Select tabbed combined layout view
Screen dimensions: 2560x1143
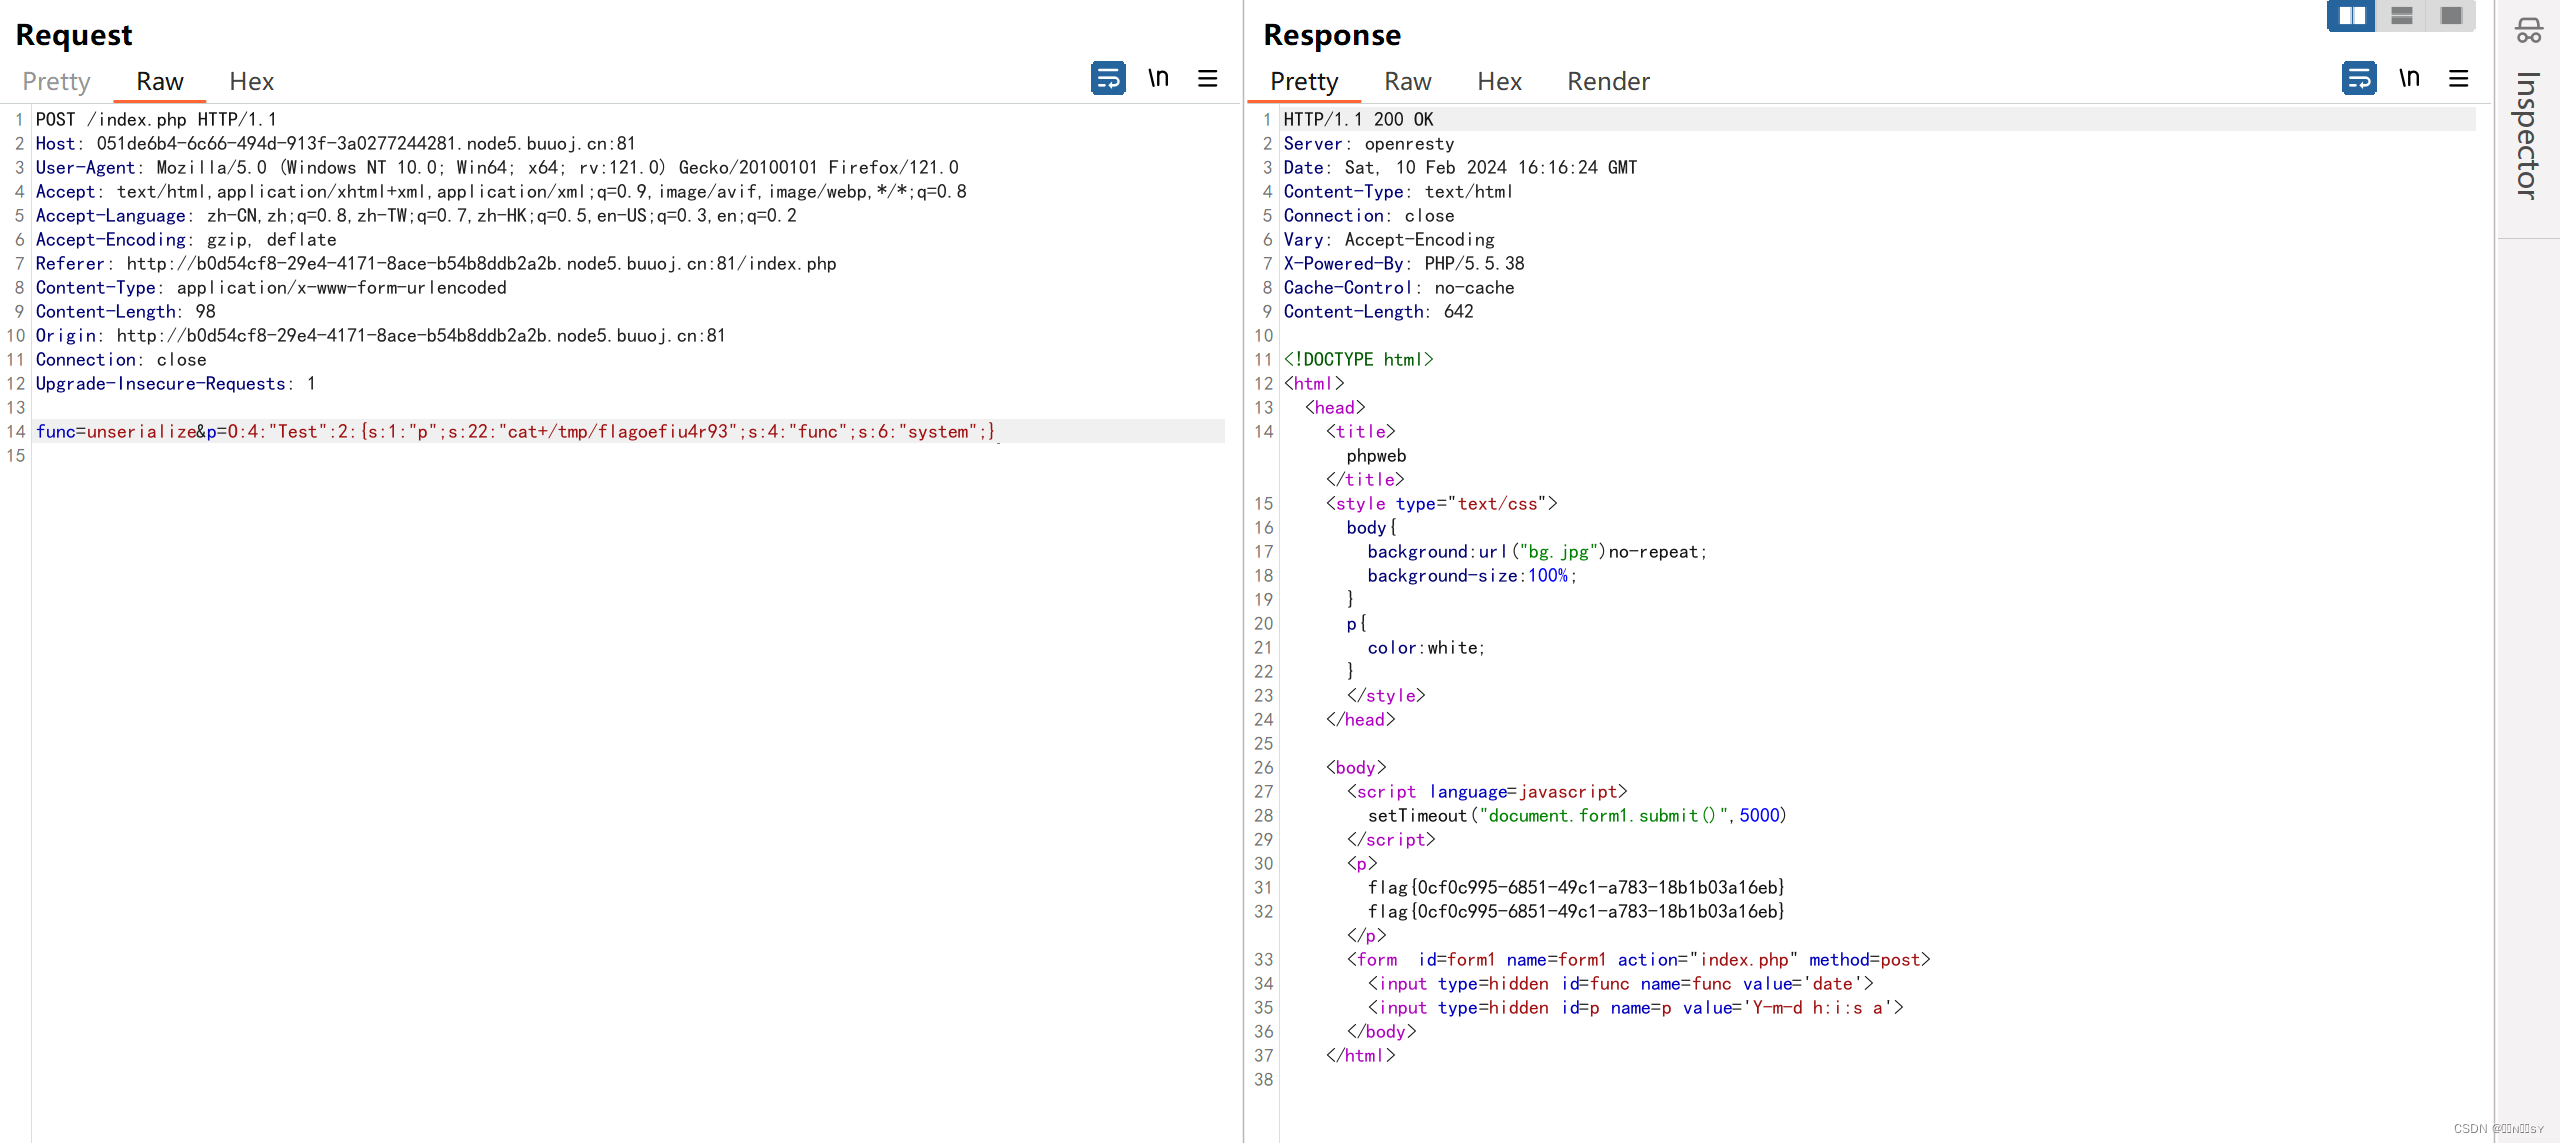coord(2451,16)
